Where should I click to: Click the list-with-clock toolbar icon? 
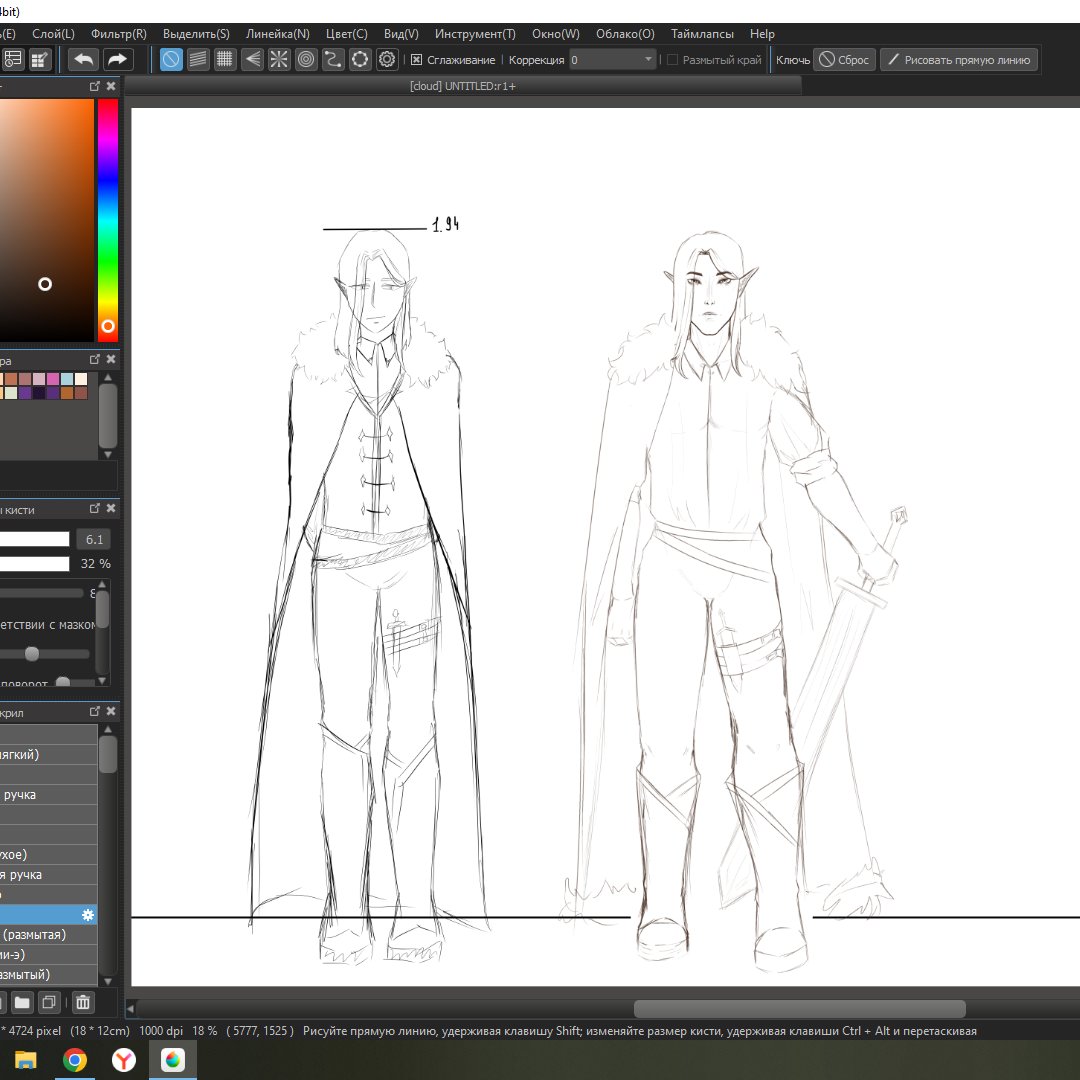(x=13, y=60)
